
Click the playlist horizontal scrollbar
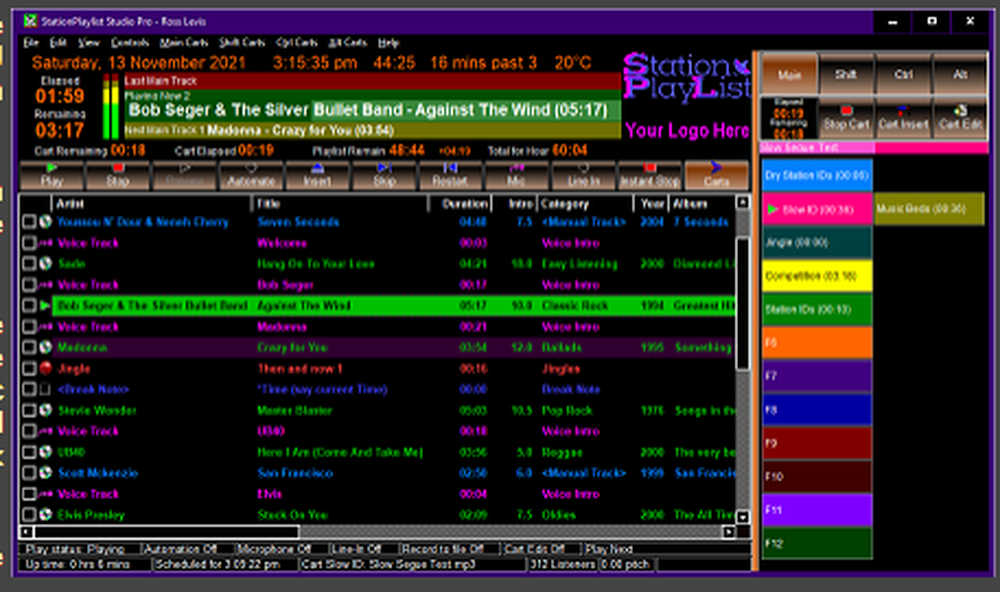[378, 531]
